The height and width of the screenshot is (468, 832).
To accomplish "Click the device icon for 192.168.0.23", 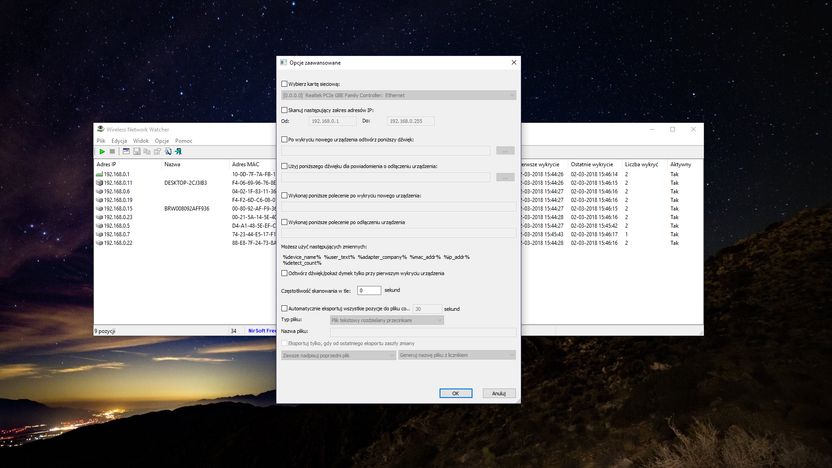I will click(x=99, y=217).
